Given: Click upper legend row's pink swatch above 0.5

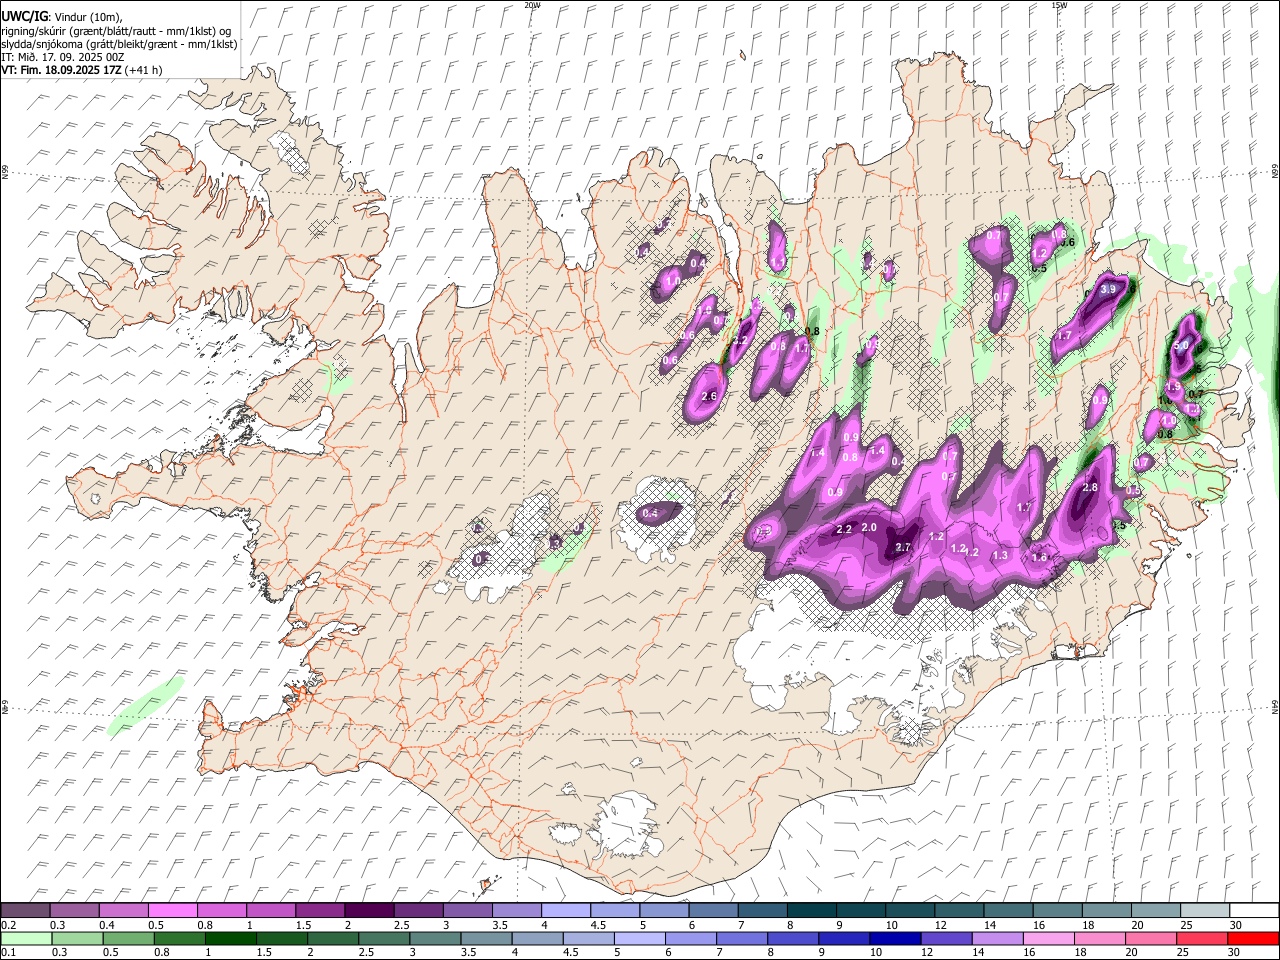Looking at the screenshot, I should 172,910.
